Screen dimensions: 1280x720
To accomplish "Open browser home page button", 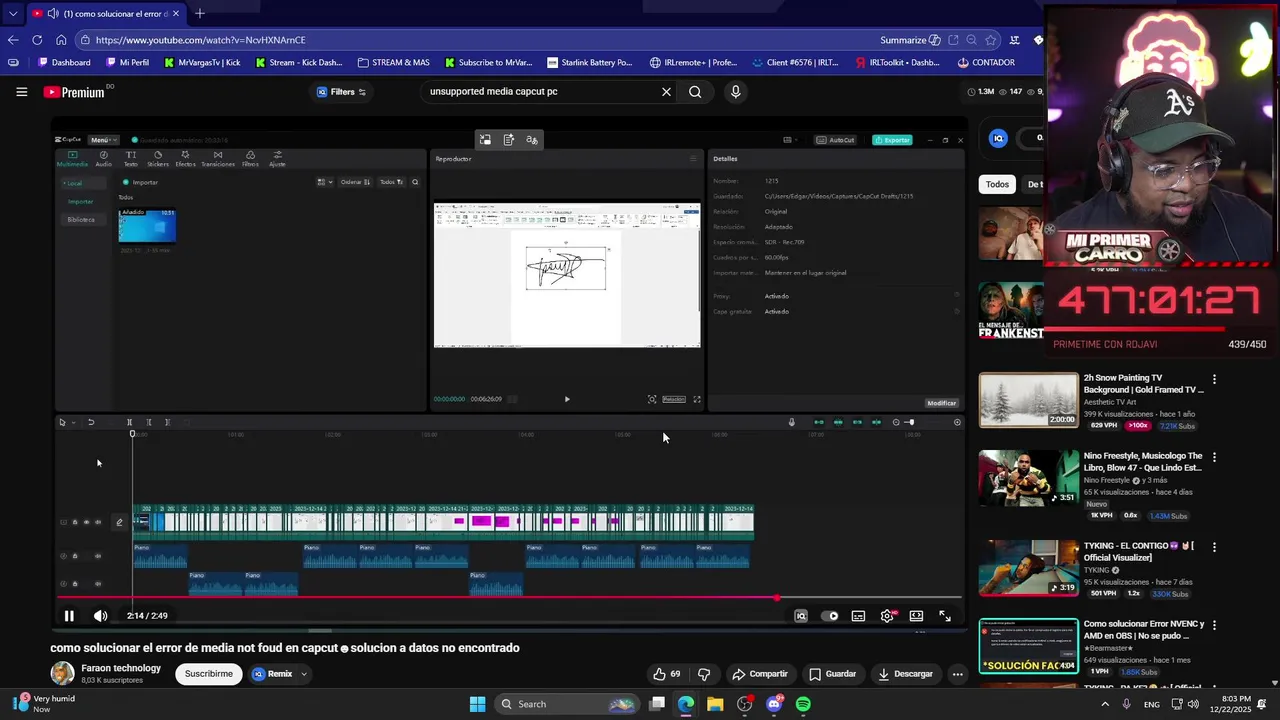I will click(61, 40).
